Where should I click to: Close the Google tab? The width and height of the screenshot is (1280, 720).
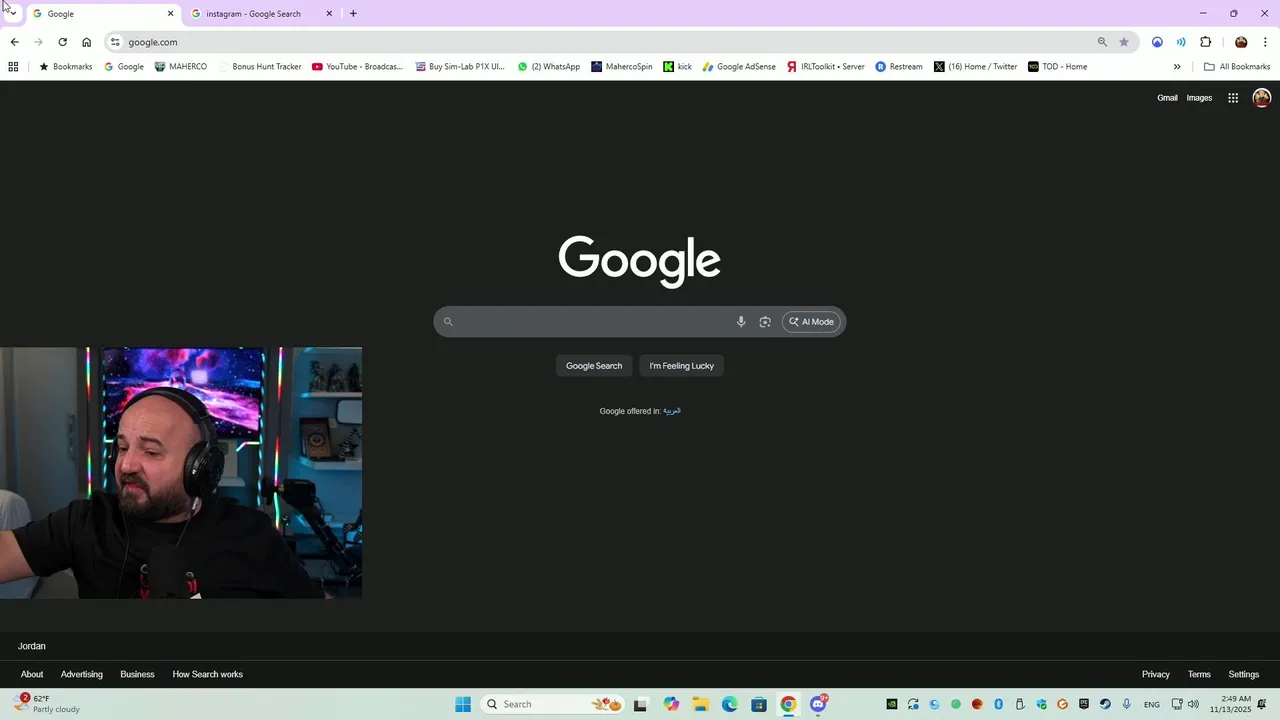click(x=170, y=14)
